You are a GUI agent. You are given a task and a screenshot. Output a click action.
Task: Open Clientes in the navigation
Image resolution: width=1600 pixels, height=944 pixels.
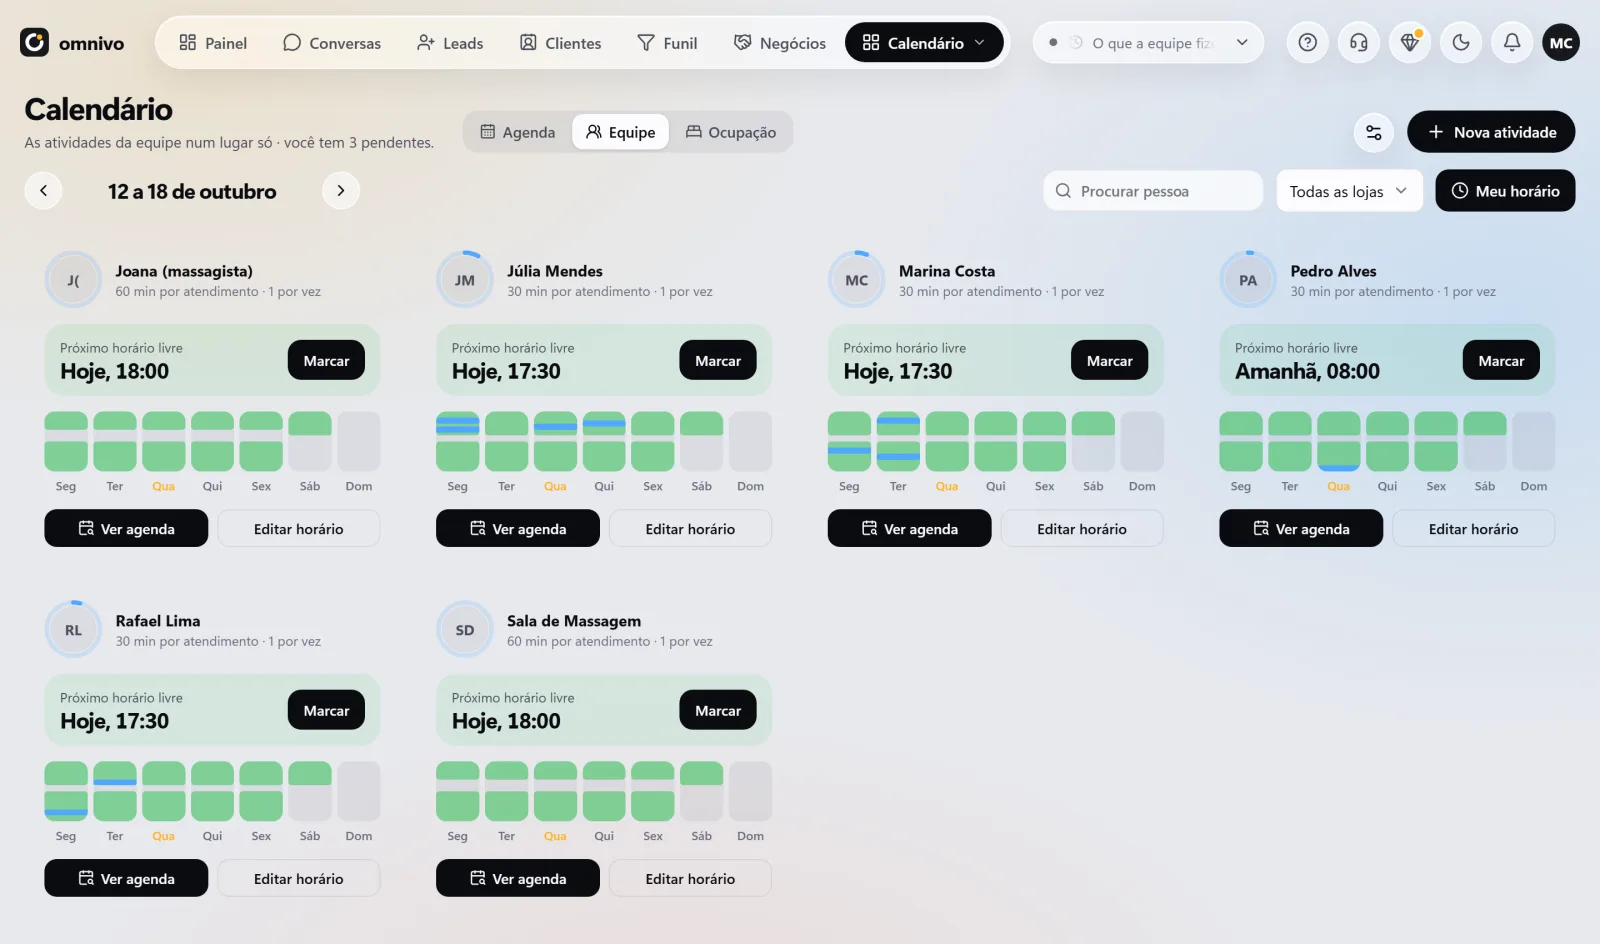560,43
